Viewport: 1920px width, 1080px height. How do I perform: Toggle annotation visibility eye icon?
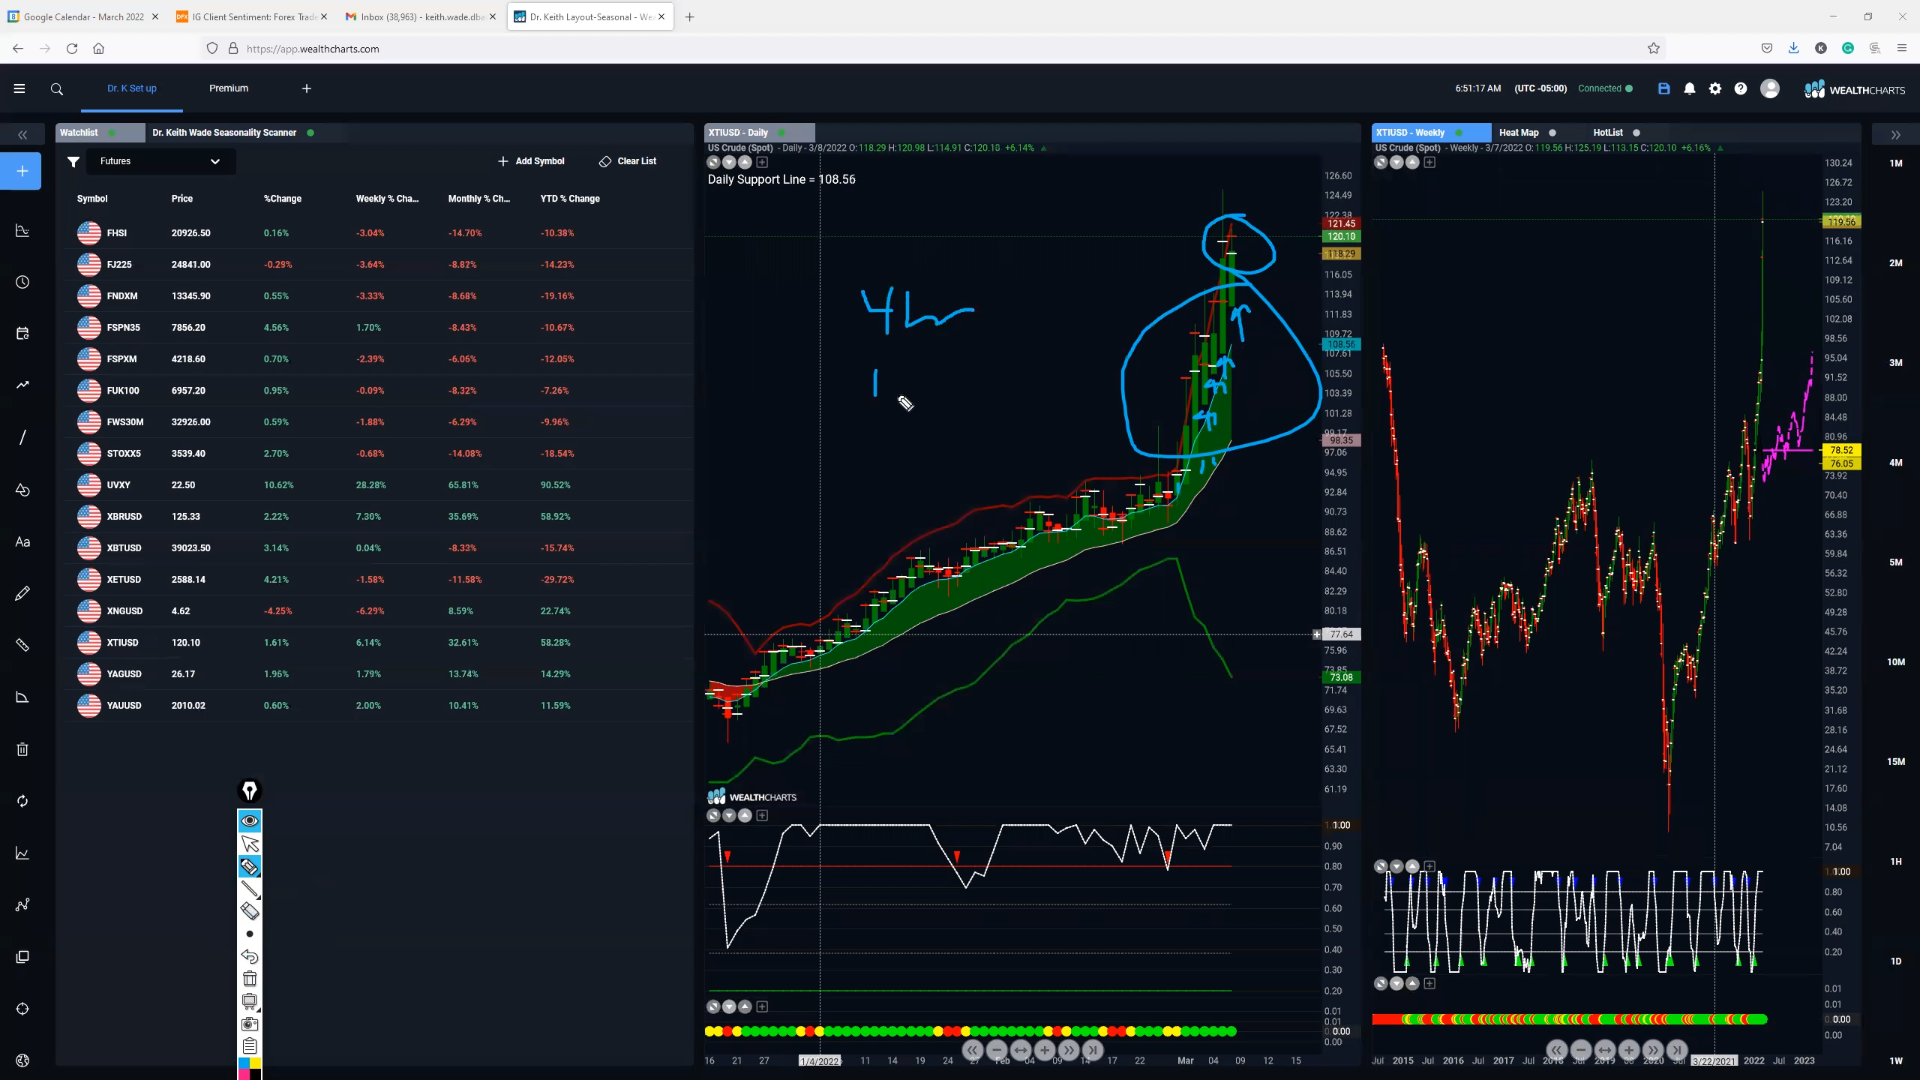(250, 821)
